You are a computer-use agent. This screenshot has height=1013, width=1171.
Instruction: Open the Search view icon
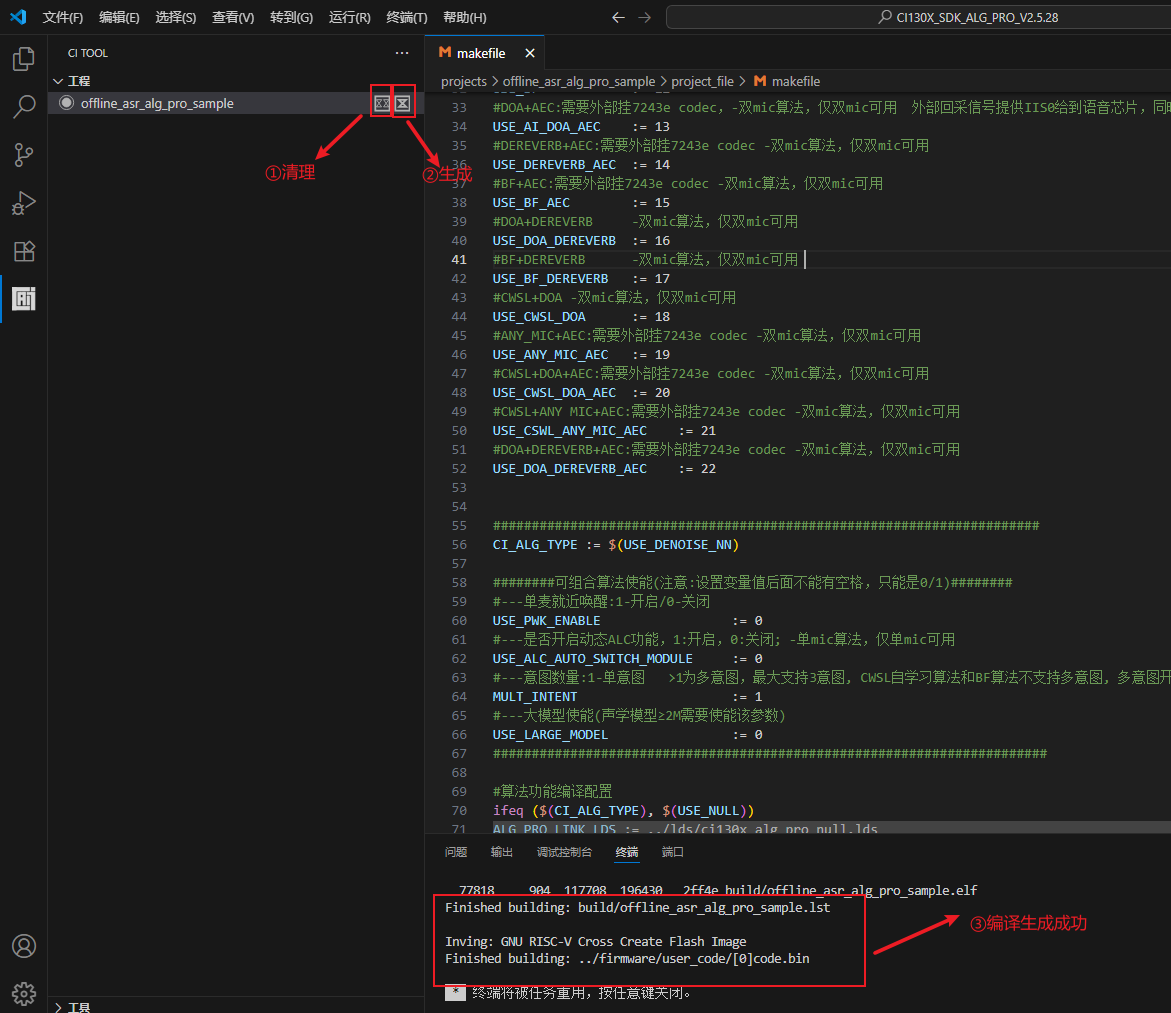click(23, 107)
